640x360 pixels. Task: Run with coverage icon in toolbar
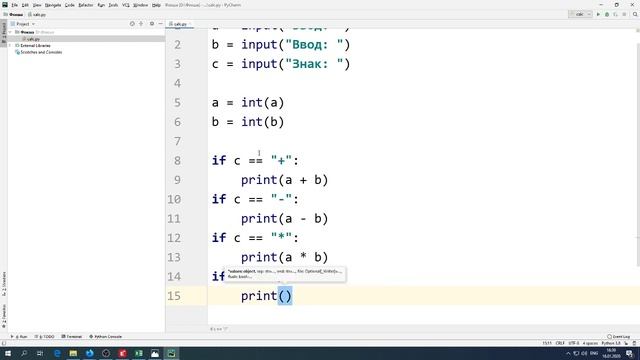616,14
